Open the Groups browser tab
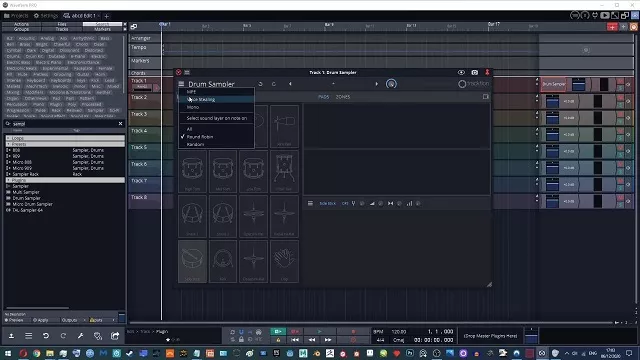This screenshot has height=360, width=640. 21,29
